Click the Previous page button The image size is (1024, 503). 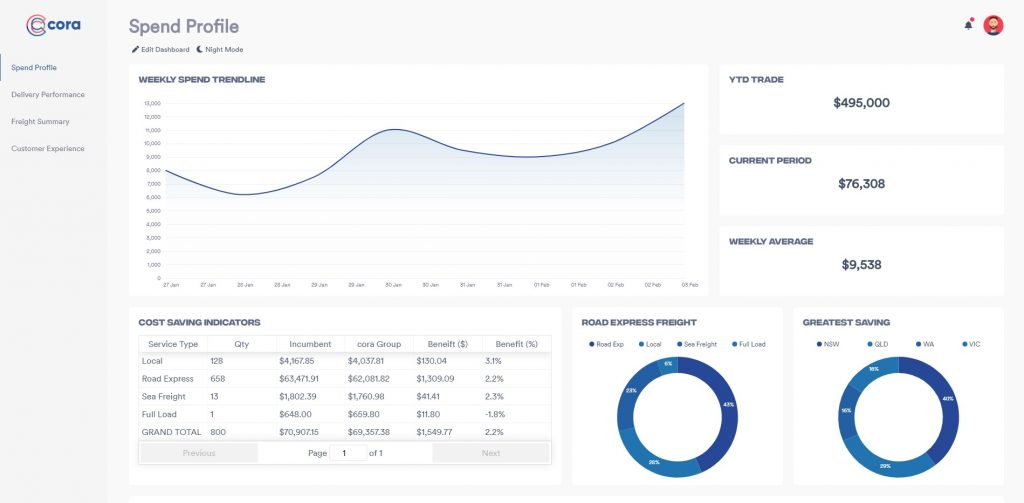pyautogui.click(x=199, y=453)
